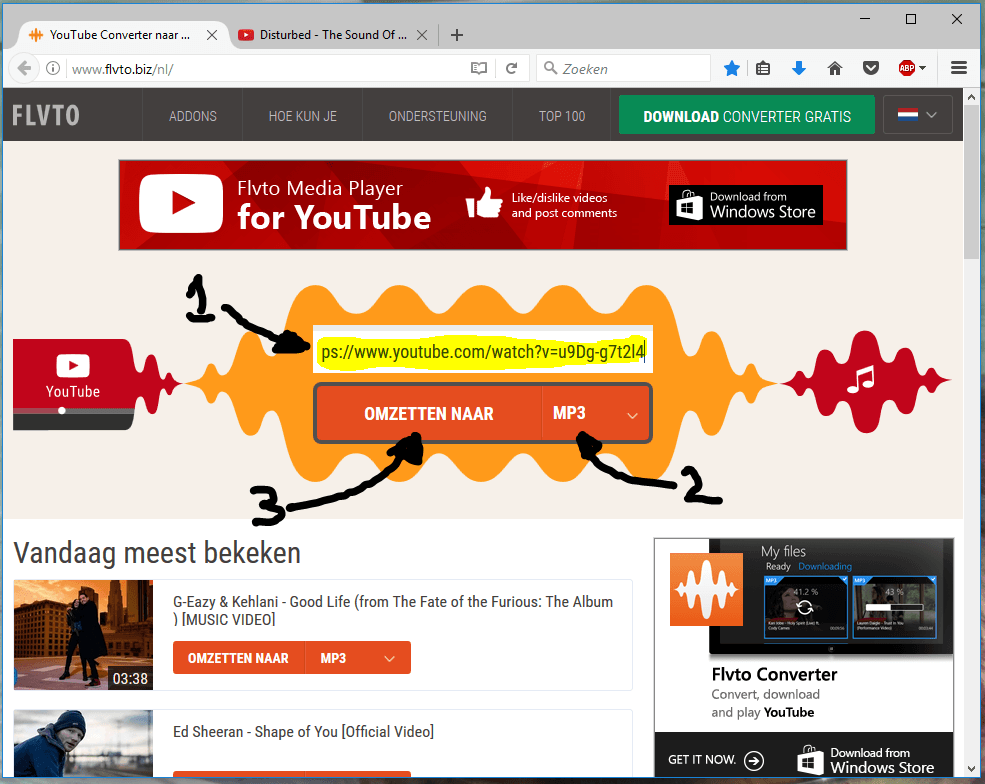Click the page scrollbar up arrow
The height and width of the screenshot is (784, 985).
coord(971,97)
